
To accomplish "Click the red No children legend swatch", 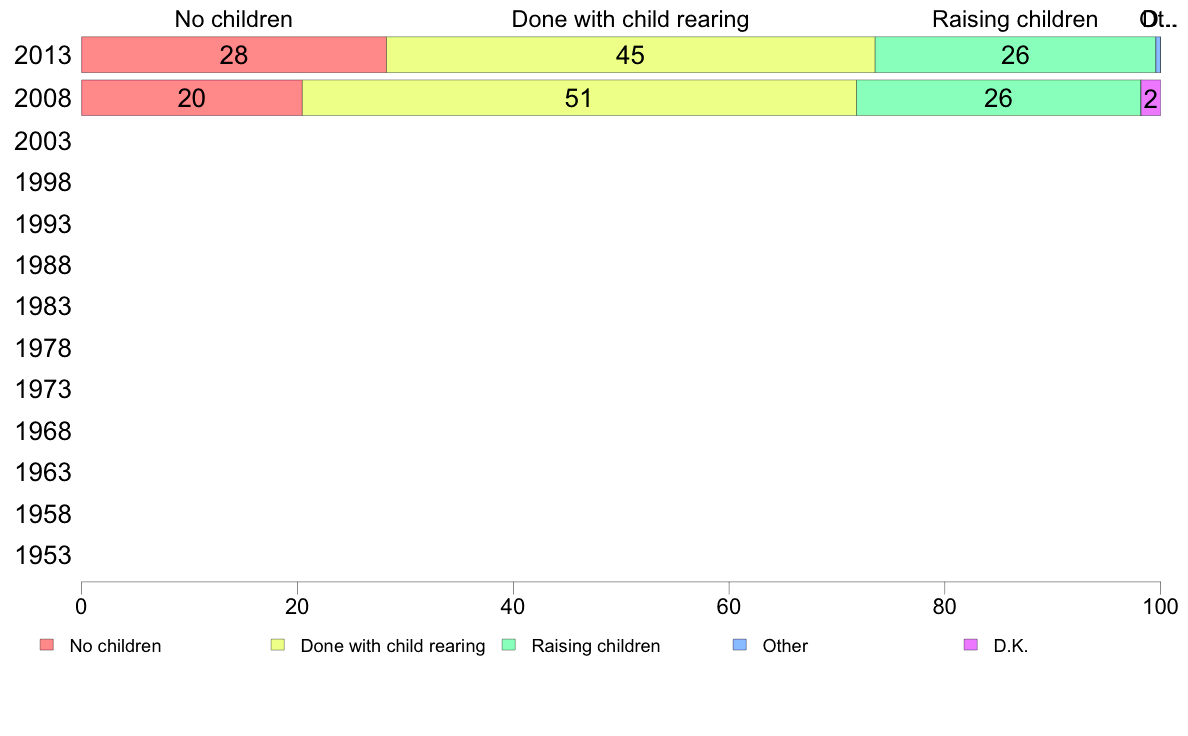I will tap(47, 645).
